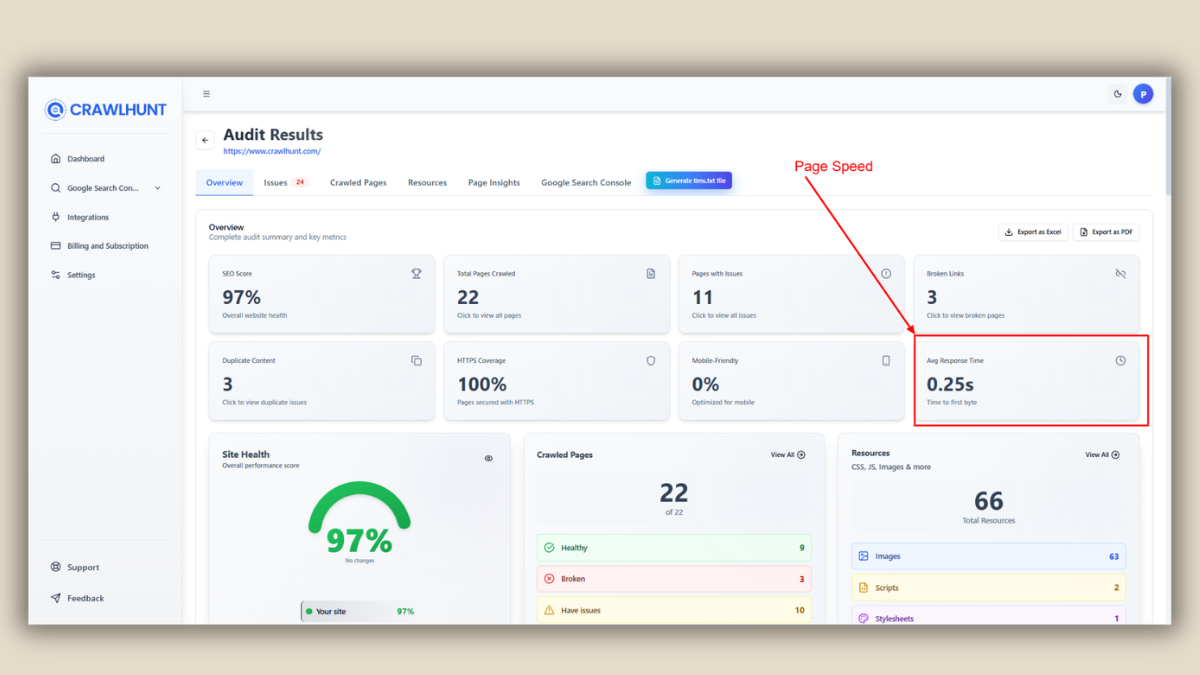Toggle the hamburger sidebar menu
Screen dimensions: 1200x675
[x=206, y=94]
